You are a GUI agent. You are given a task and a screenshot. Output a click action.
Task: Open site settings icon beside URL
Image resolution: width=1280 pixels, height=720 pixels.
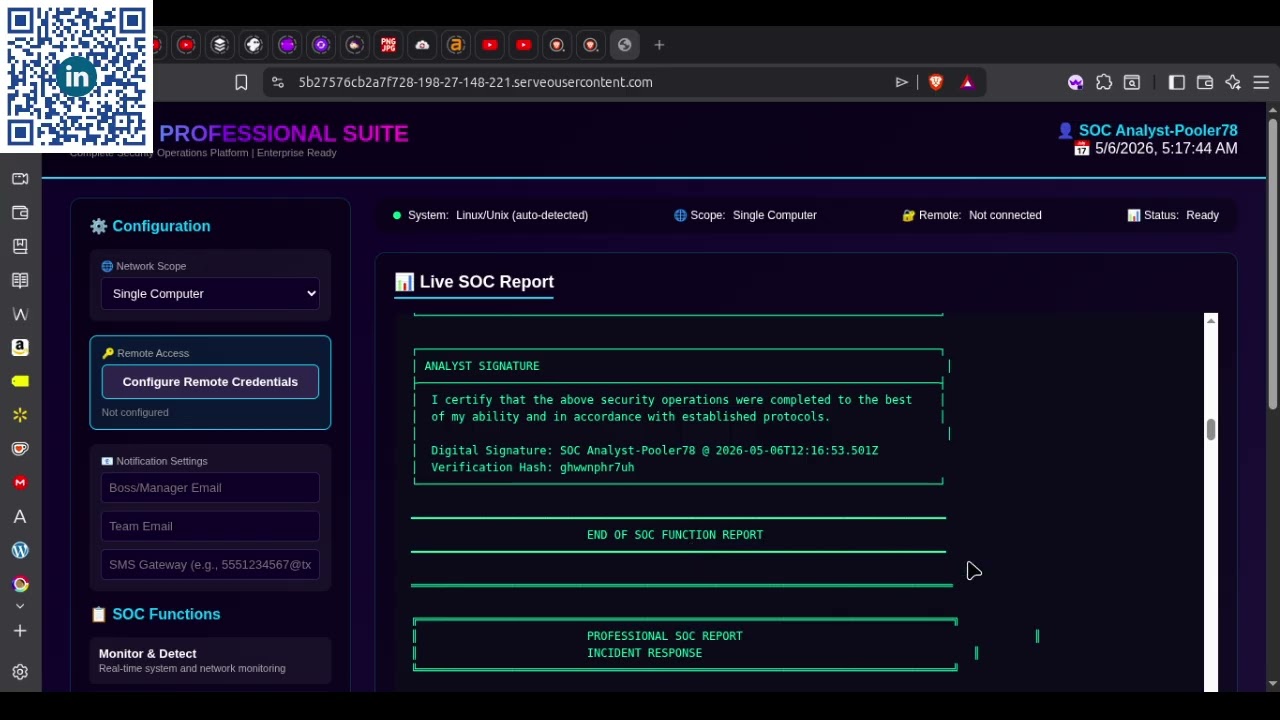278,82
